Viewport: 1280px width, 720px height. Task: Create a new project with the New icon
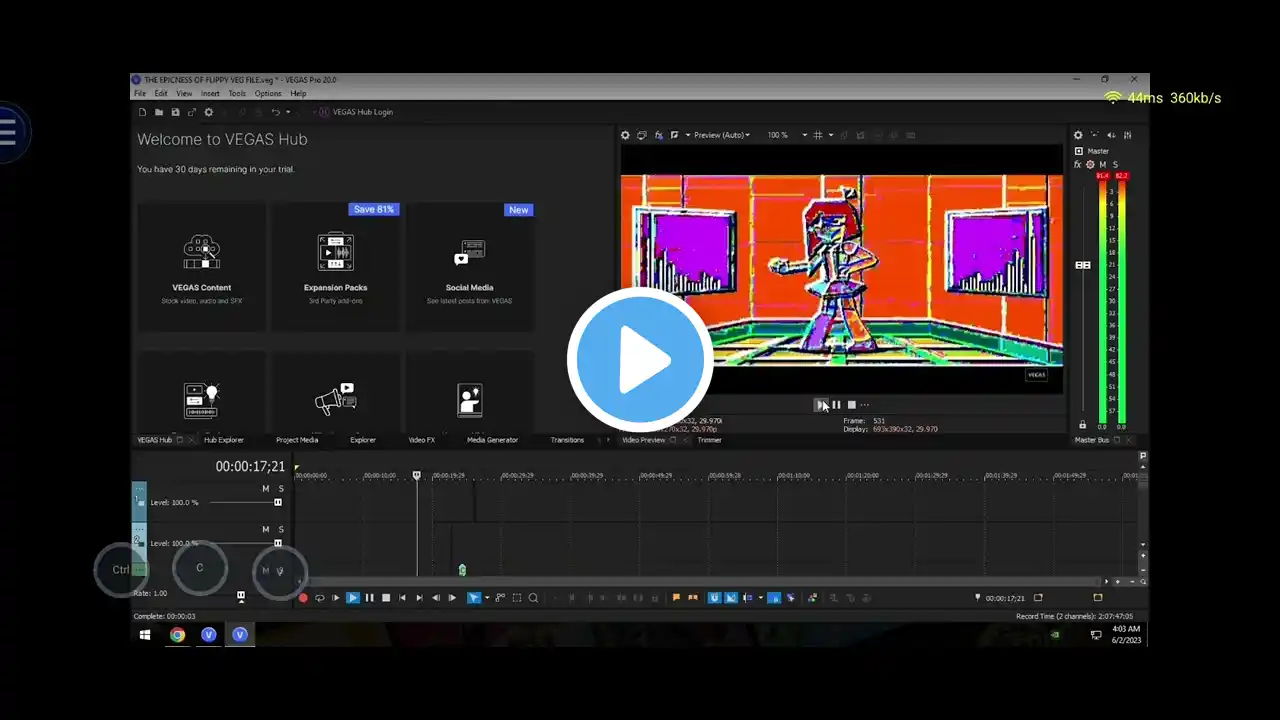click(142, 112)
